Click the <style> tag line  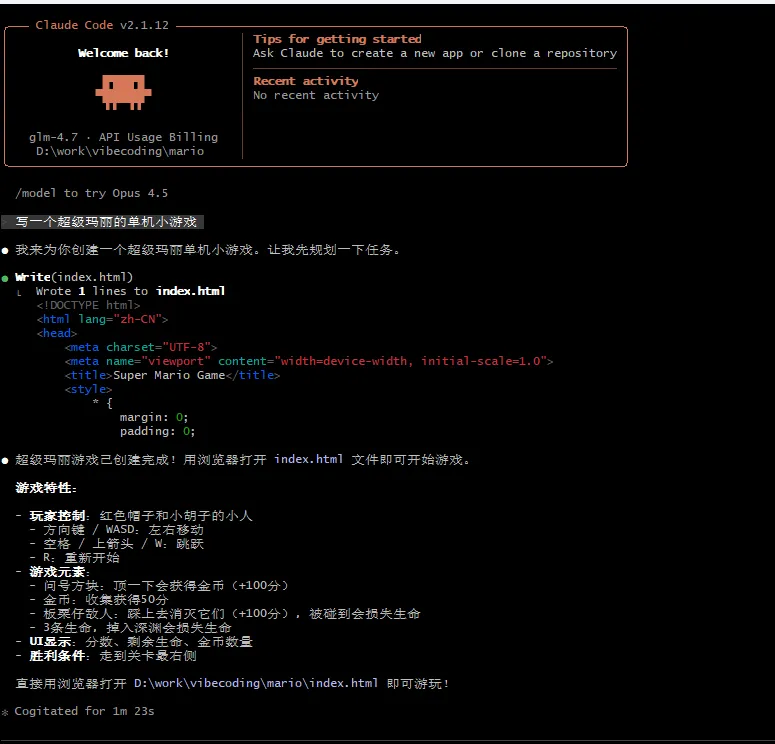point(88,390)
